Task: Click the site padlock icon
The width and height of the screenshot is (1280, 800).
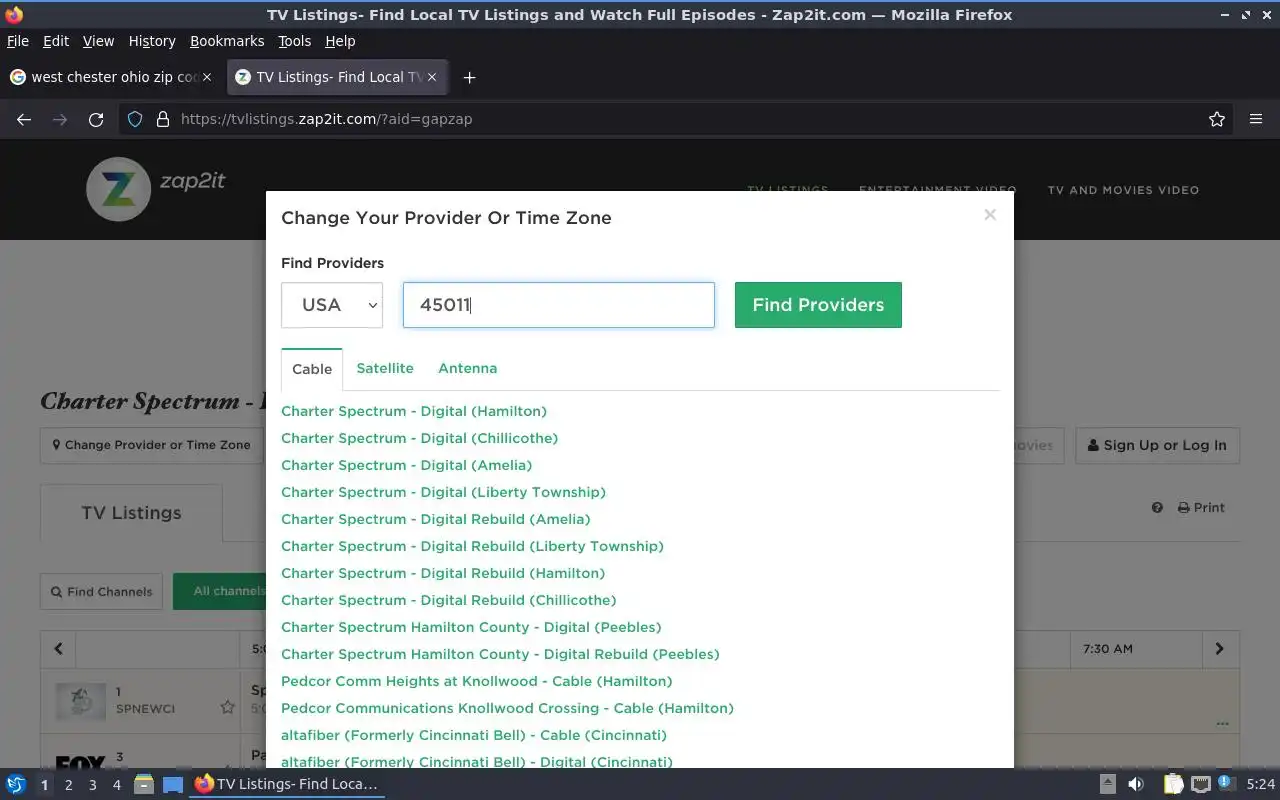Action: [x=163, y=119]
